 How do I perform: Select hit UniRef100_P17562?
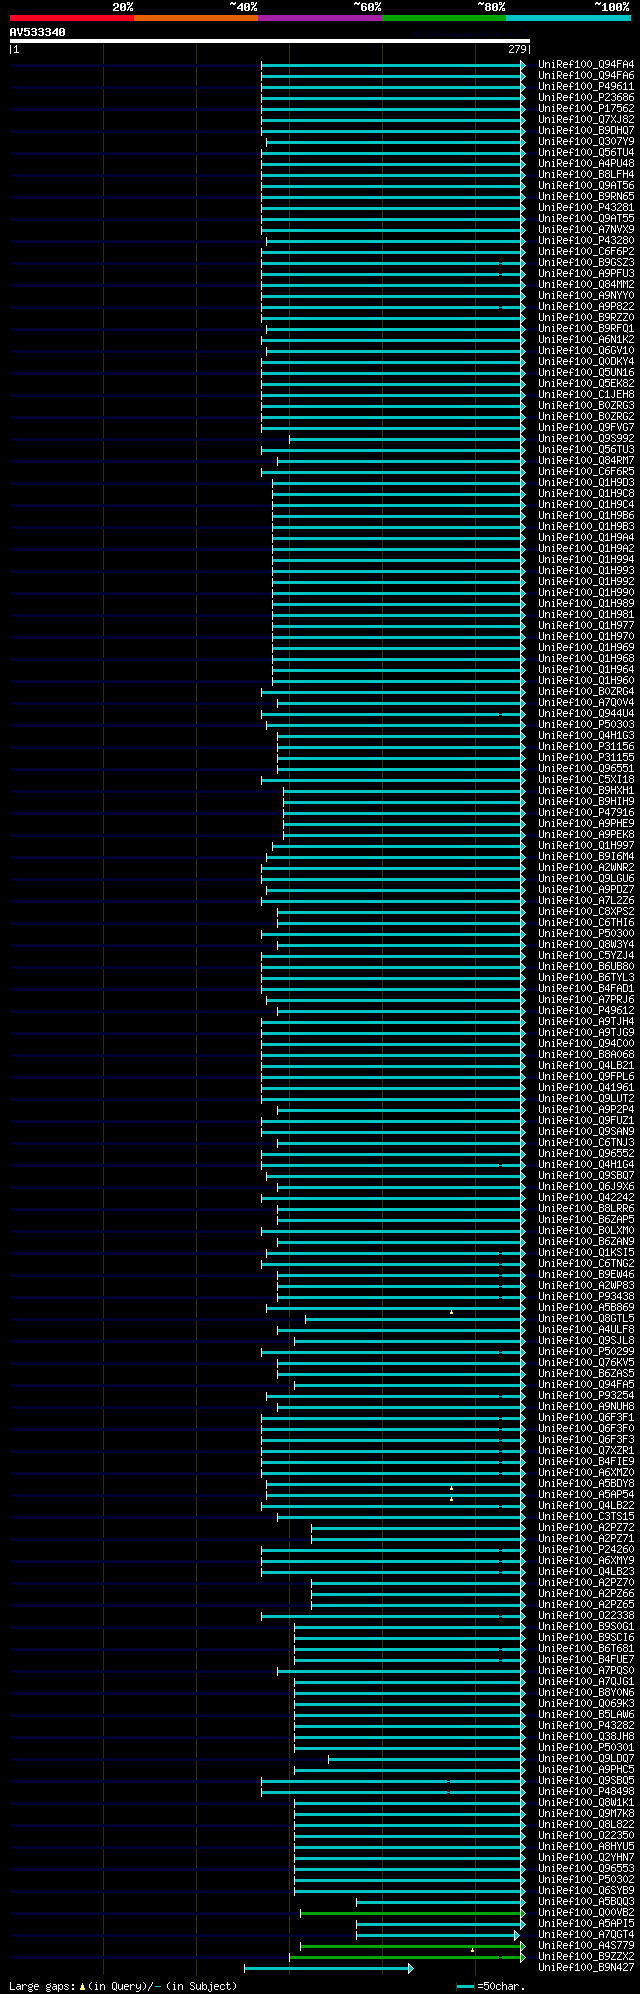(586, 108)
